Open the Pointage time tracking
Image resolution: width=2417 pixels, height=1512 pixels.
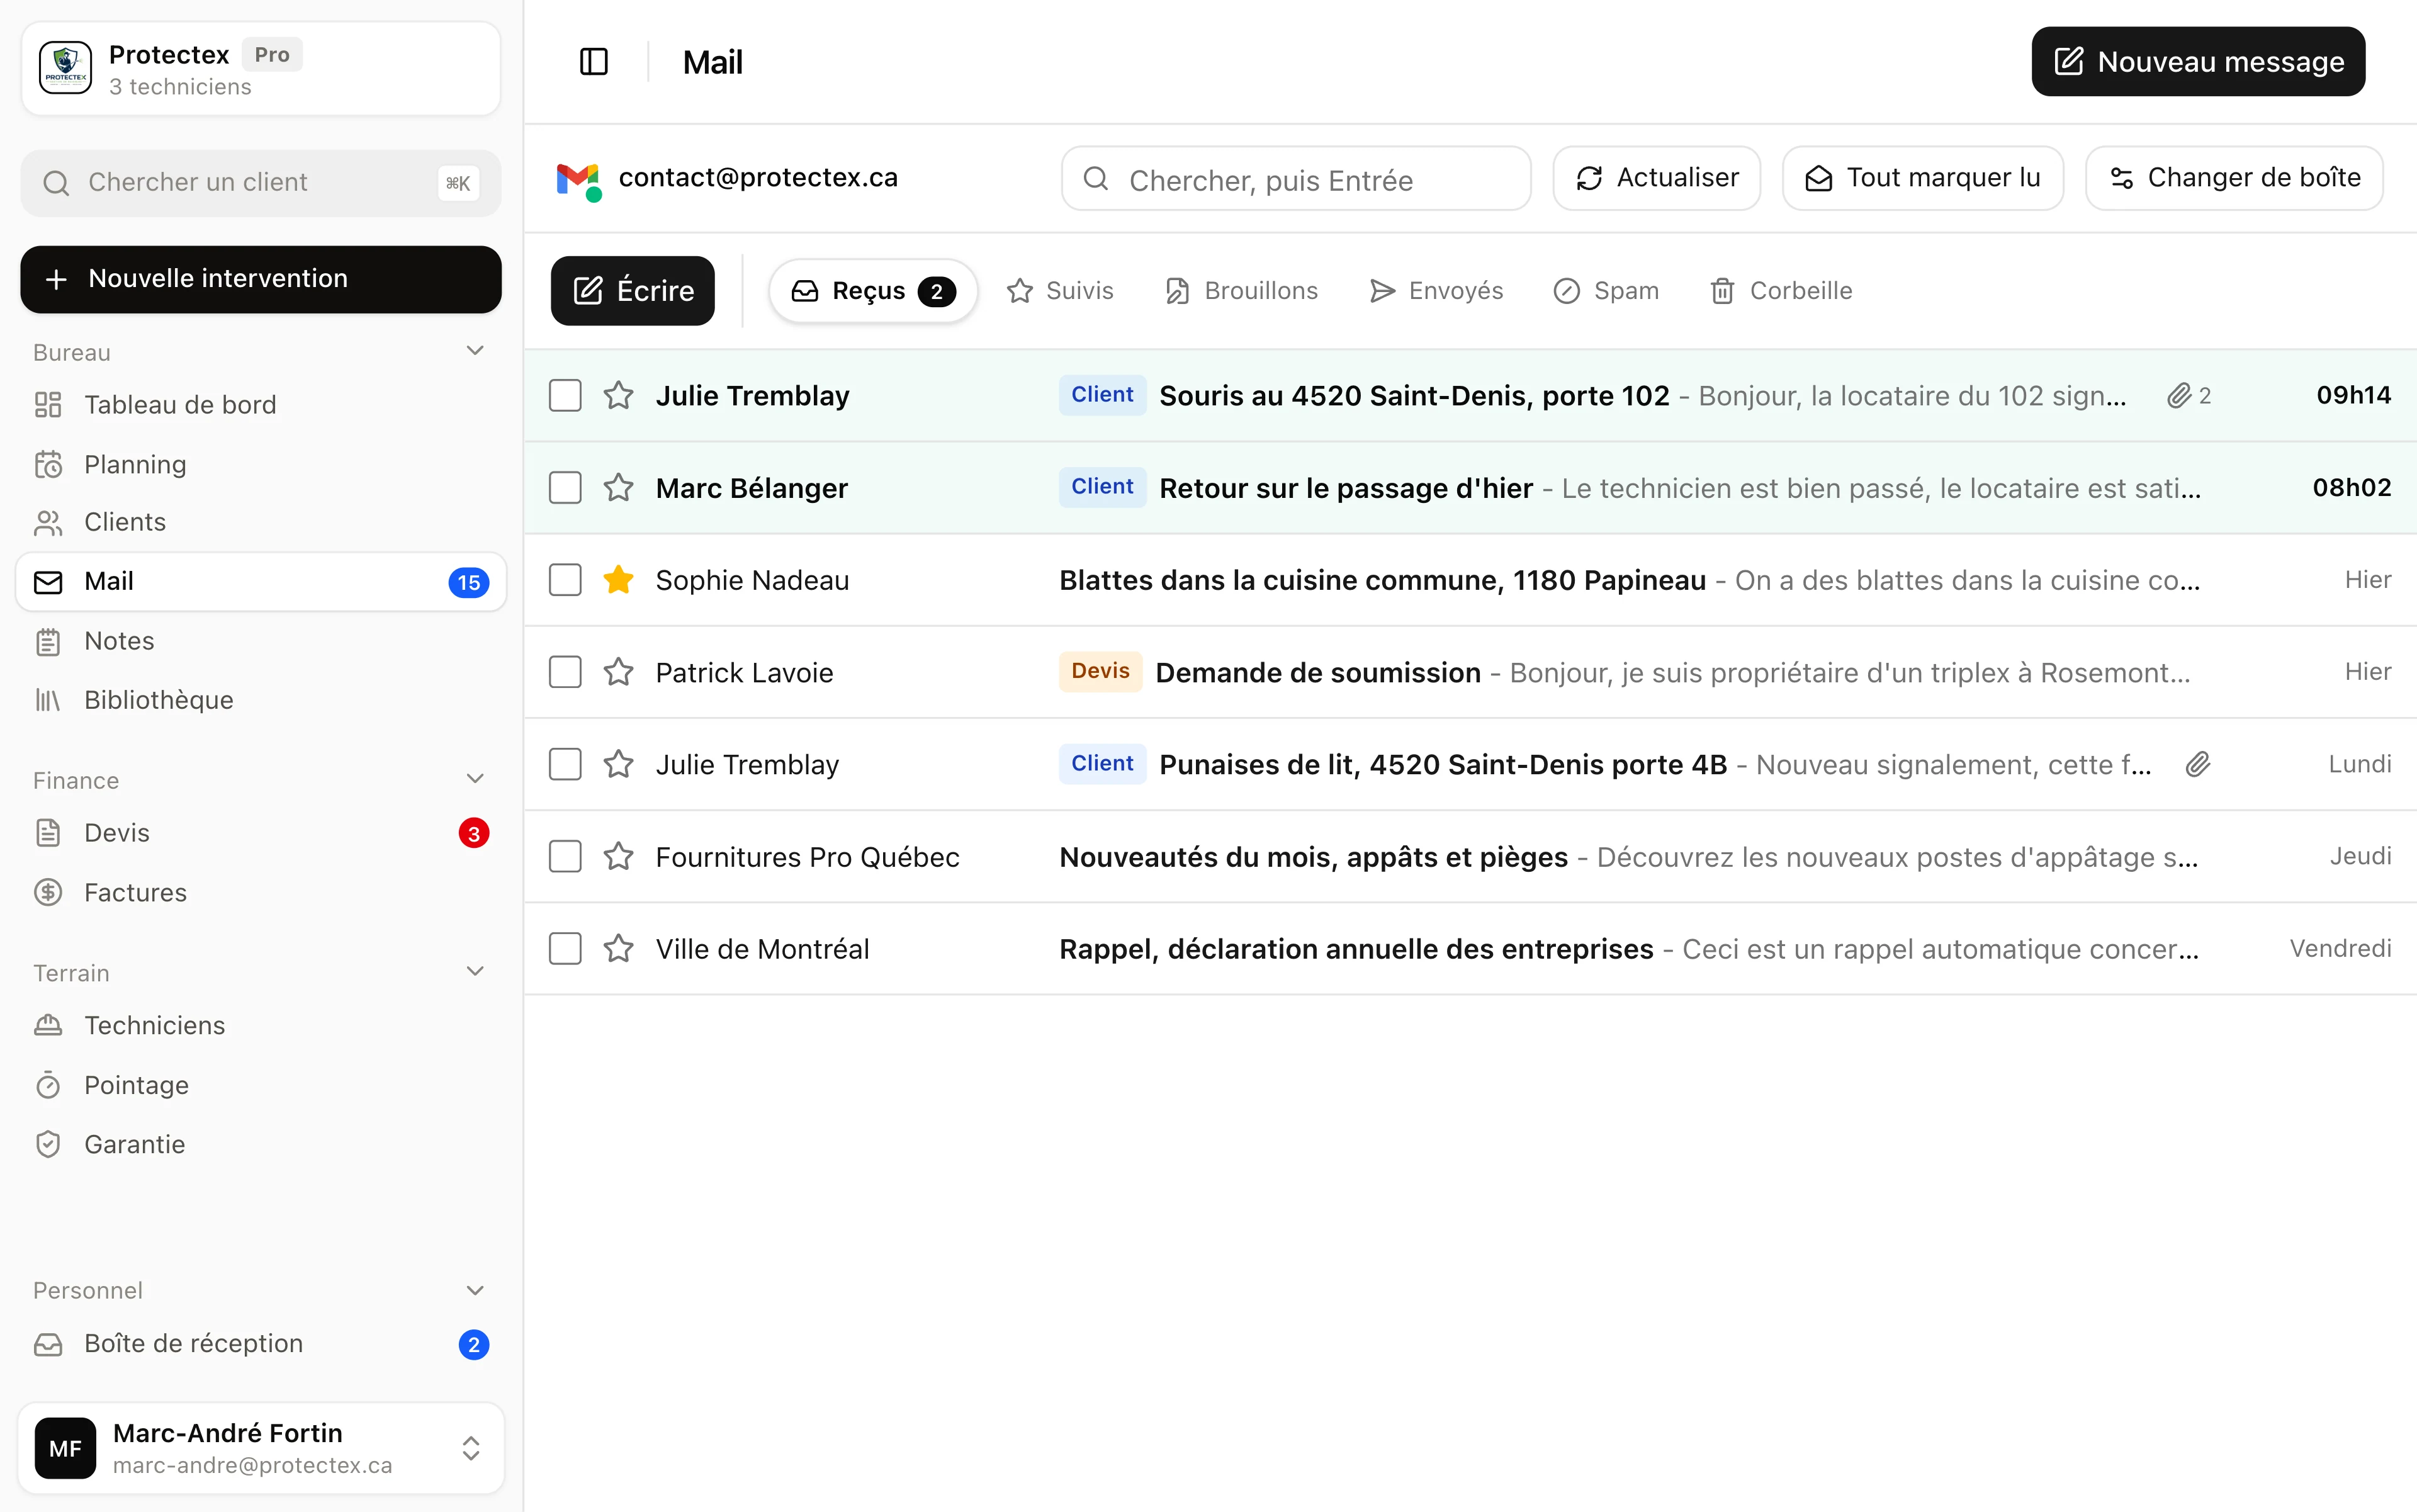tap(261, 1085)
